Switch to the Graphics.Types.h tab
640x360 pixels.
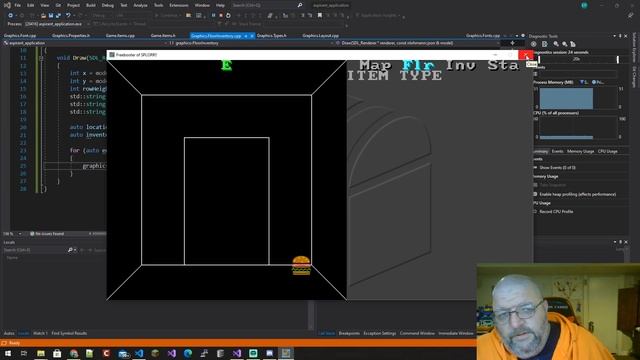(x=271, y=36)
